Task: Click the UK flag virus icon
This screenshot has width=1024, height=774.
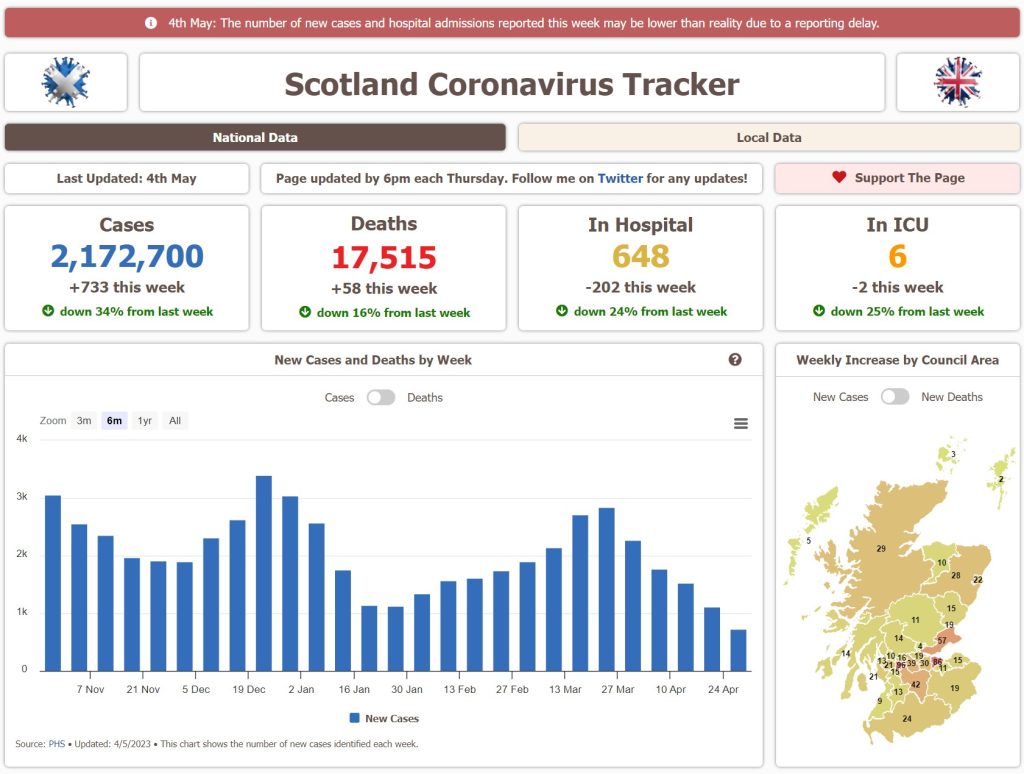Action: [957, 82]
